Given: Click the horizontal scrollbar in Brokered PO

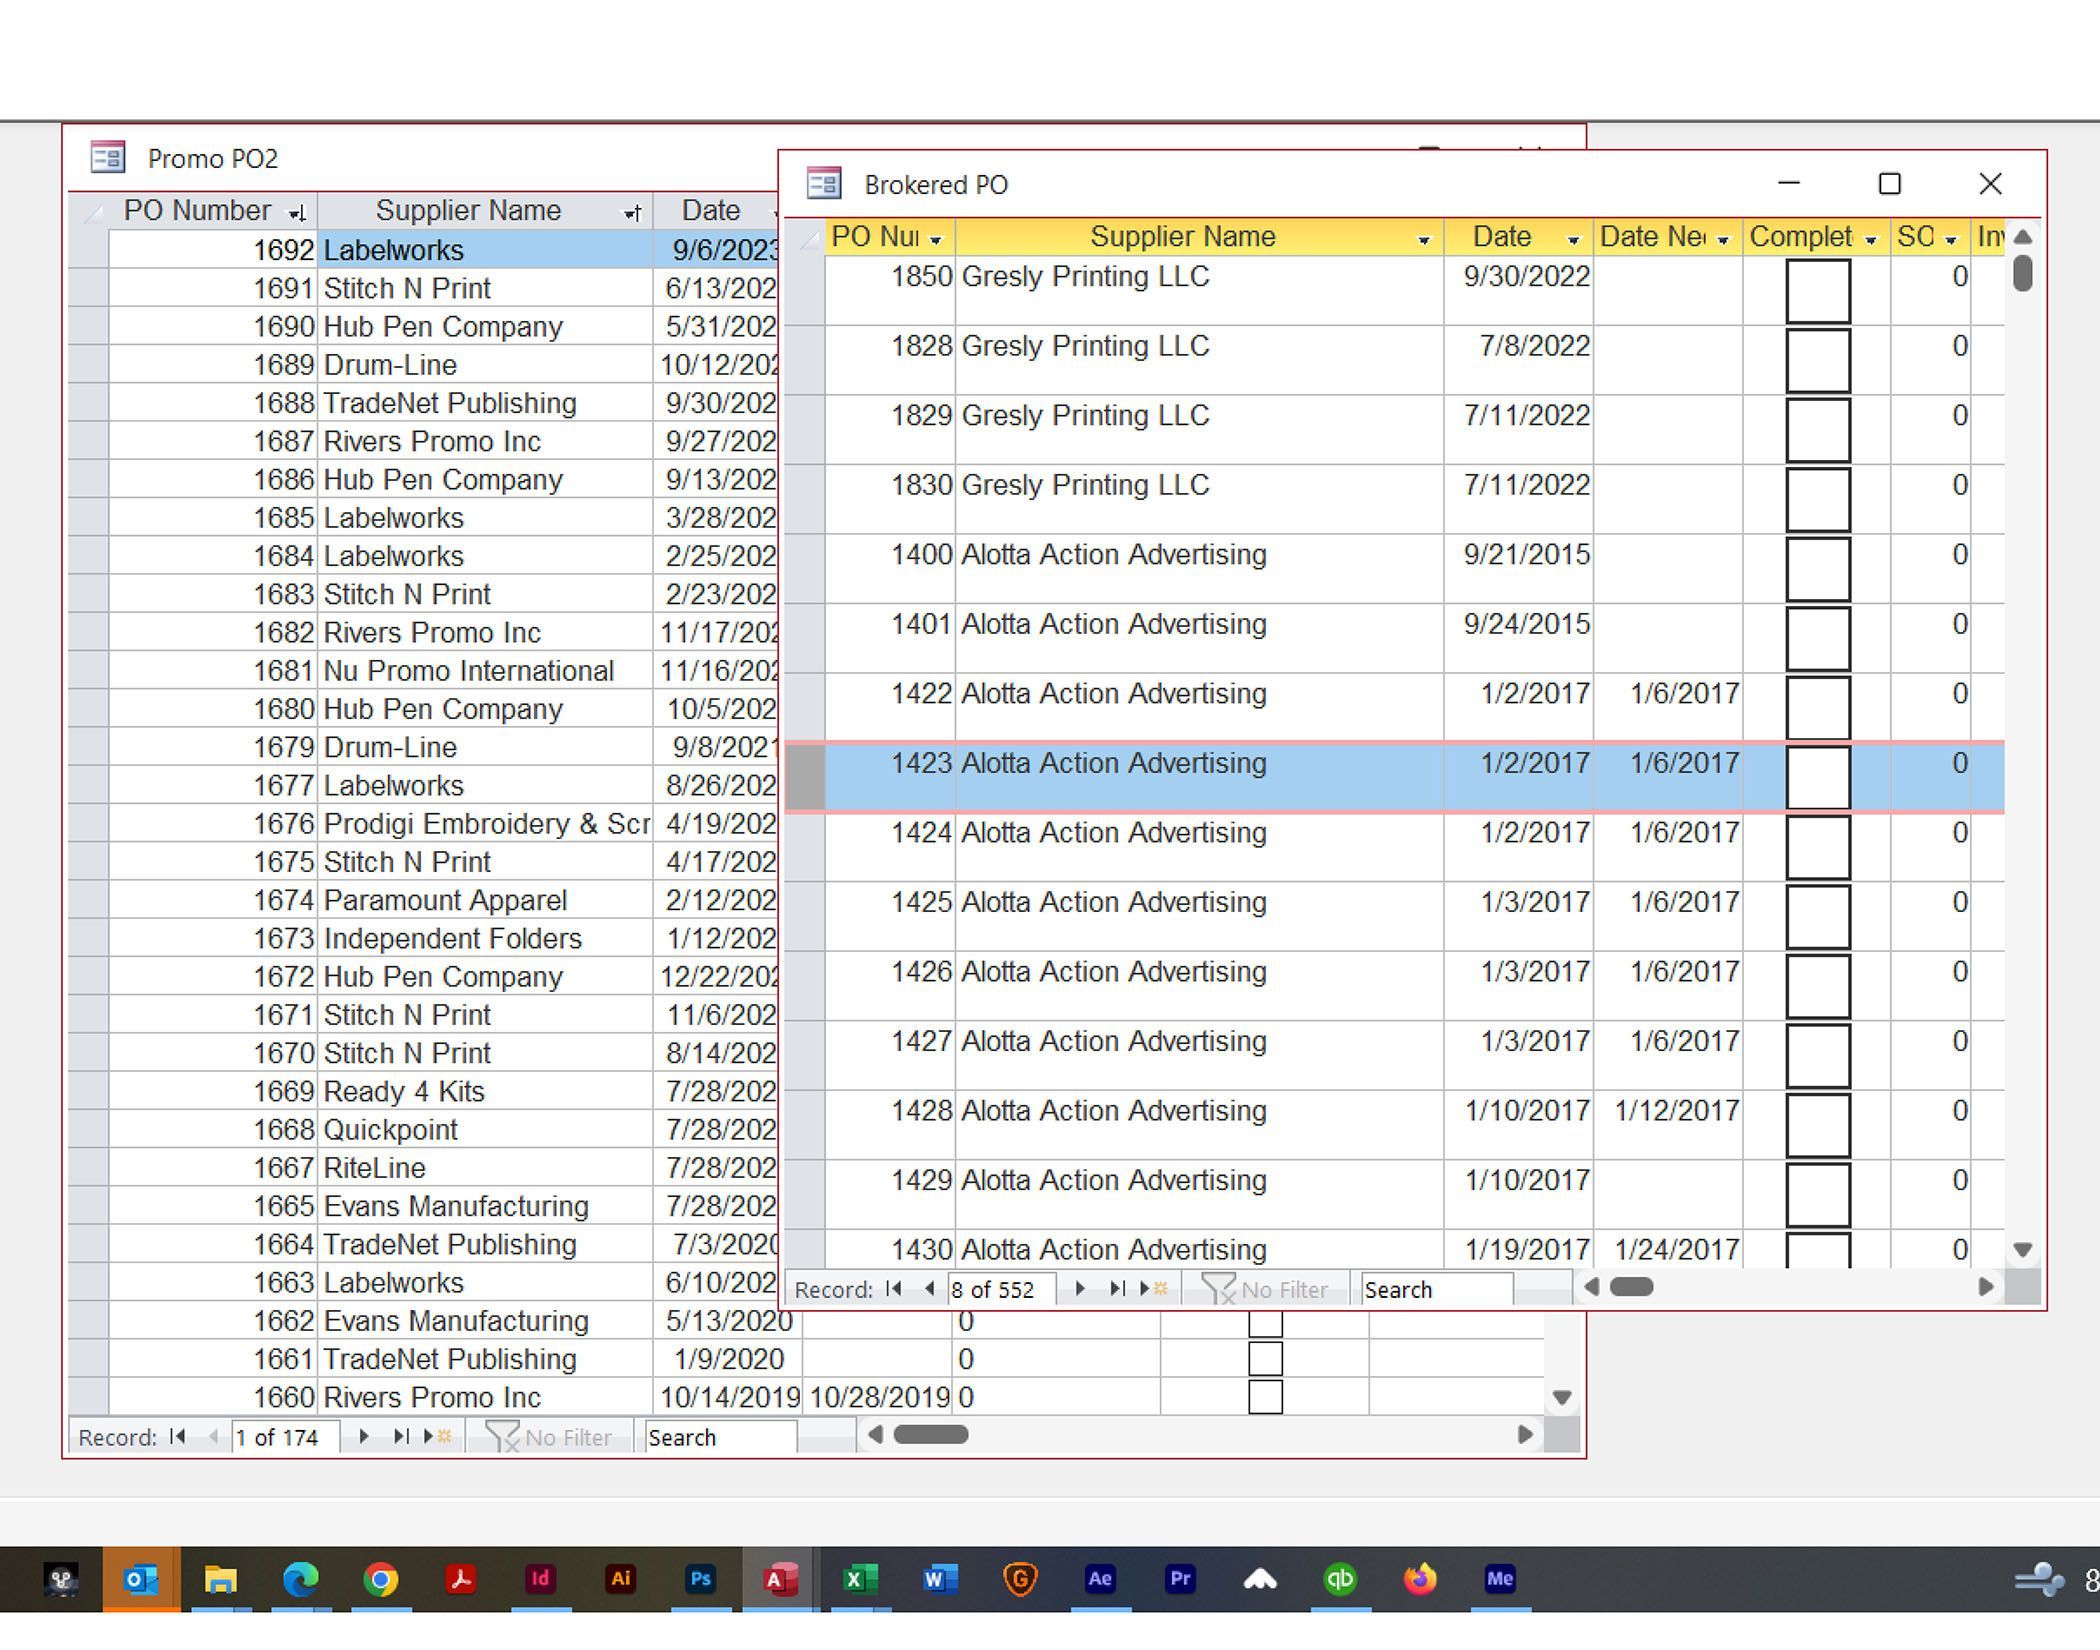Looking at the screenshot, I should 1630,1288.
